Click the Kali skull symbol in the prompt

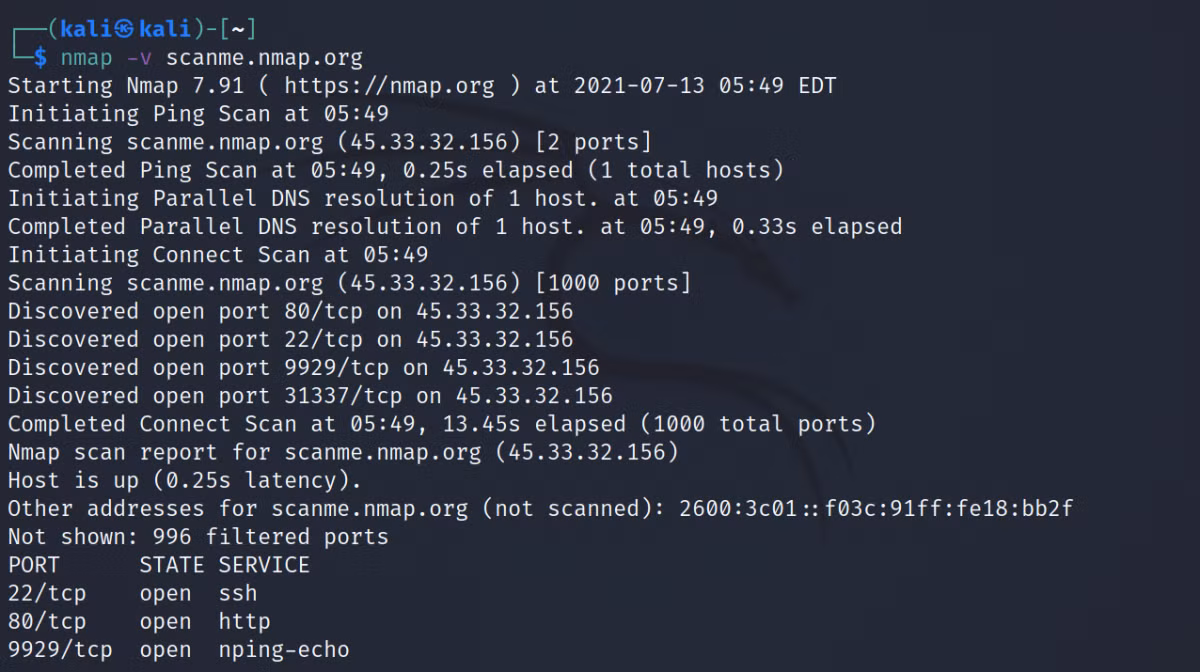coord(124,29)
